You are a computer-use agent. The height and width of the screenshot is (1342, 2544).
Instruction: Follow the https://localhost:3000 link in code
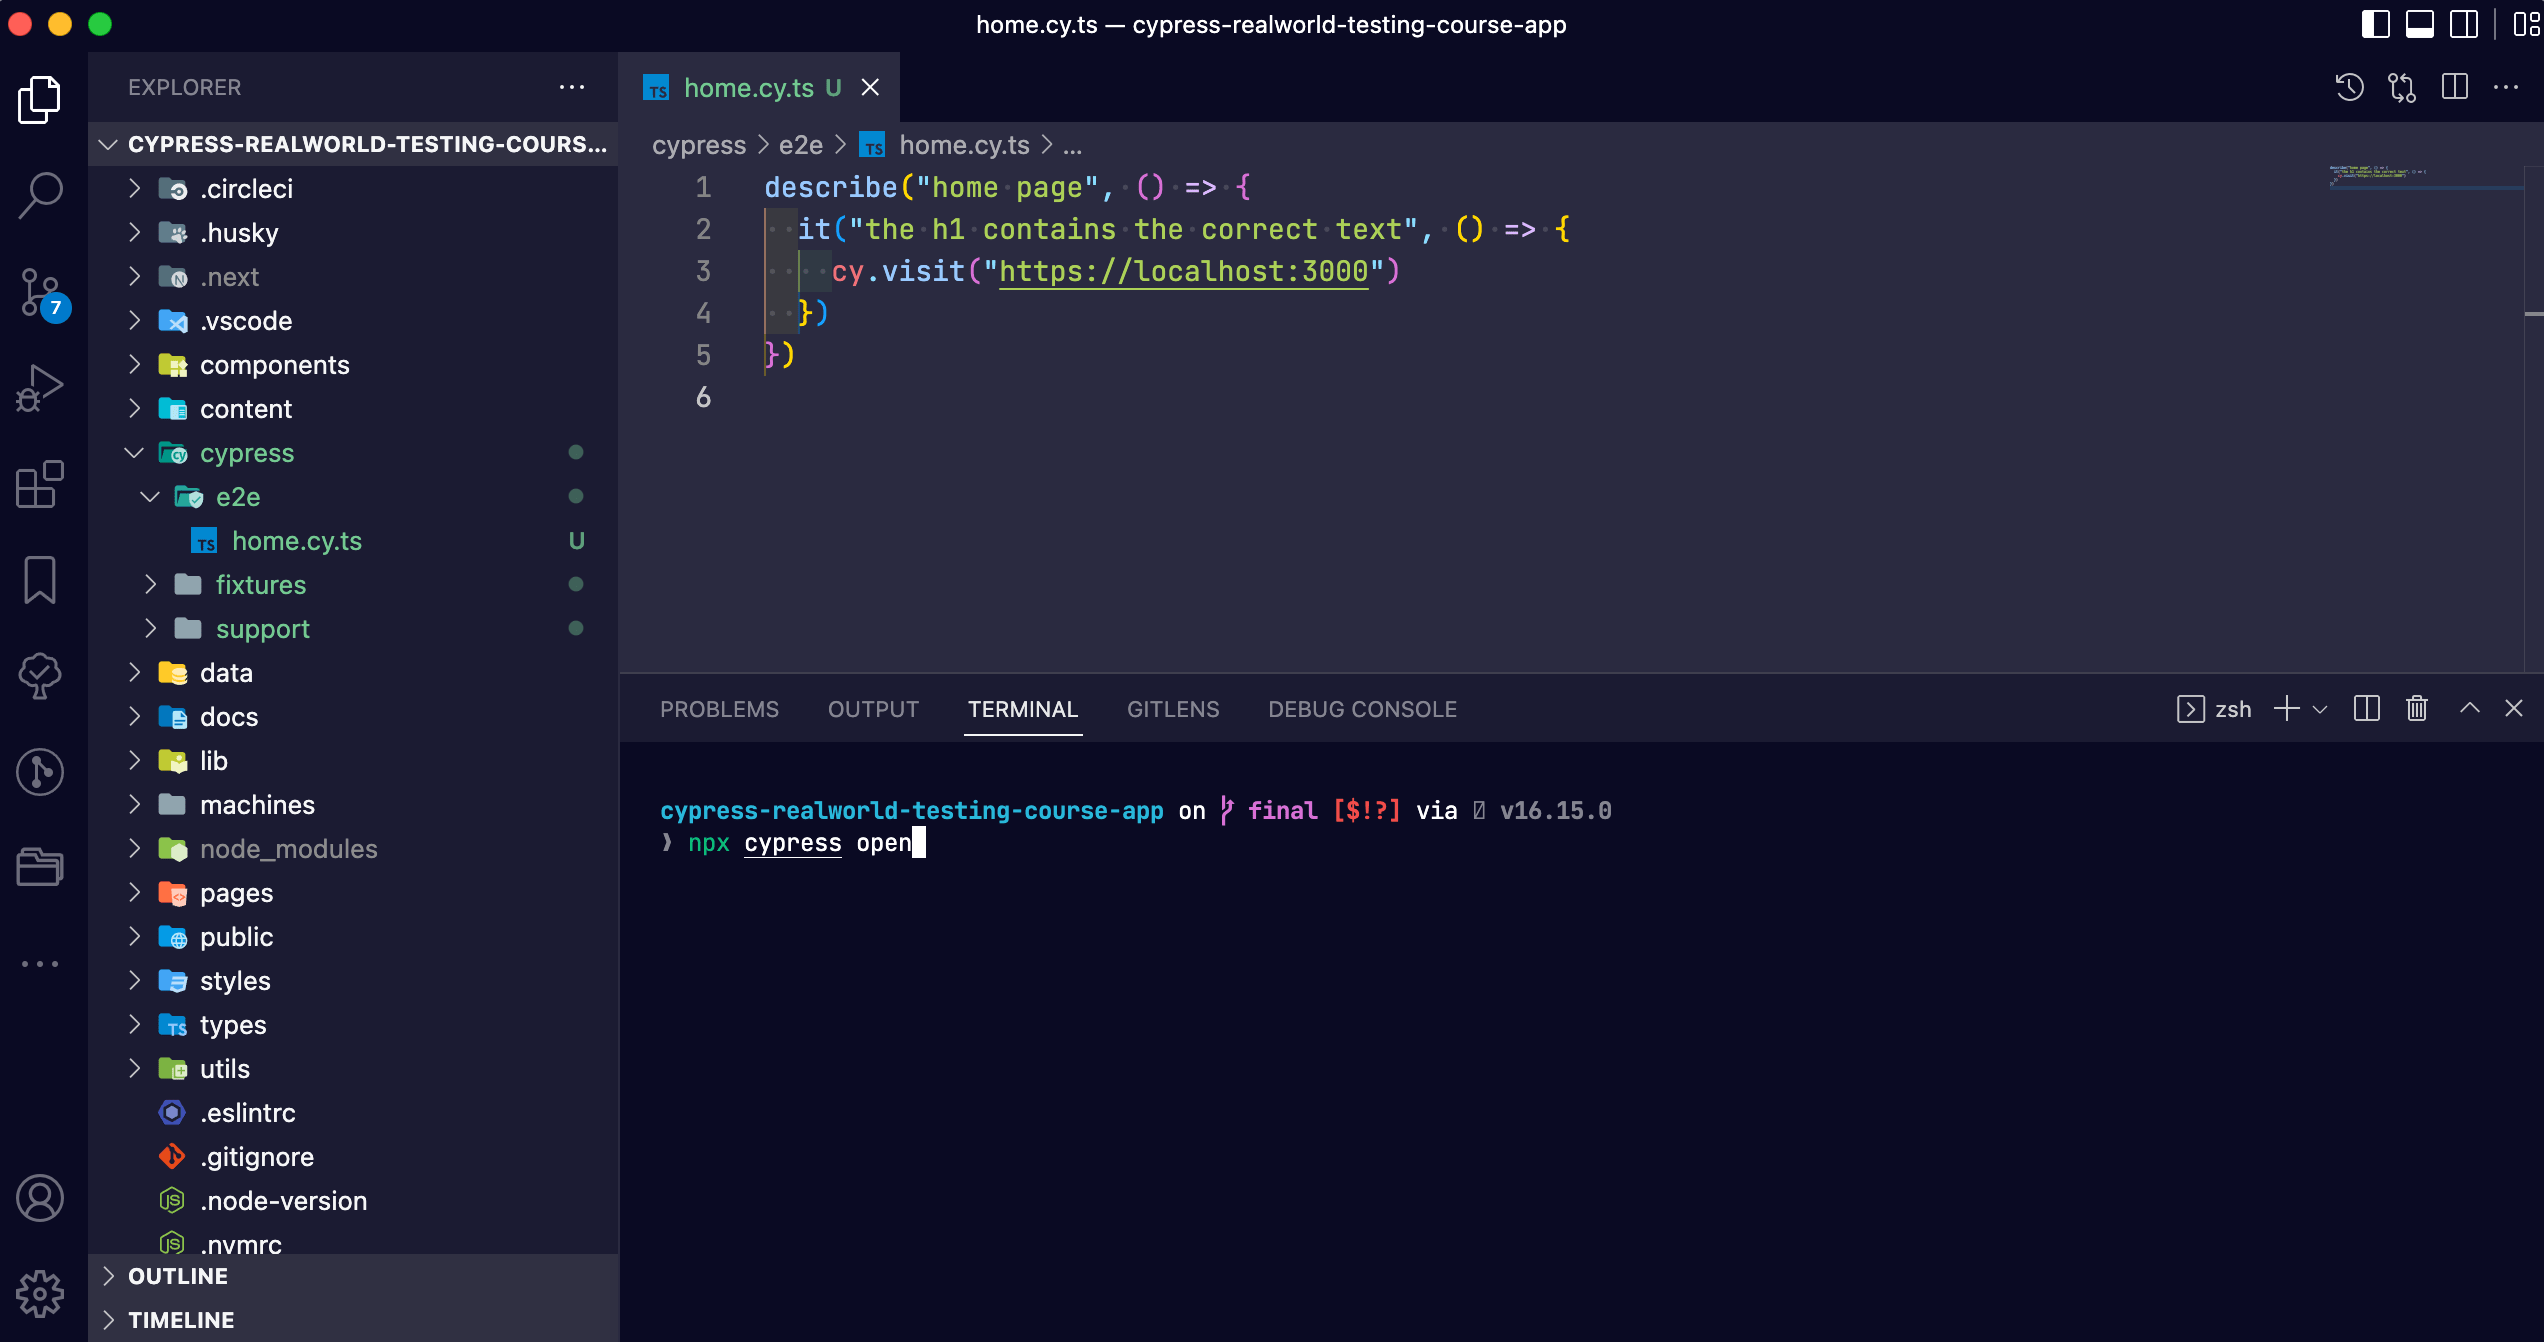[x=1182, y=270]
